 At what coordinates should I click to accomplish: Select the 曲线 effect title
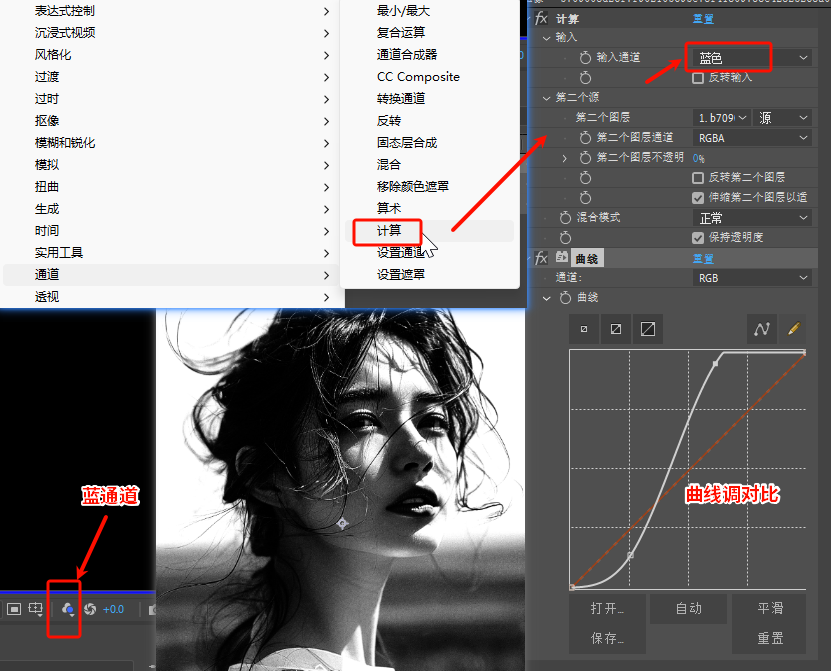tap(587, 259)
